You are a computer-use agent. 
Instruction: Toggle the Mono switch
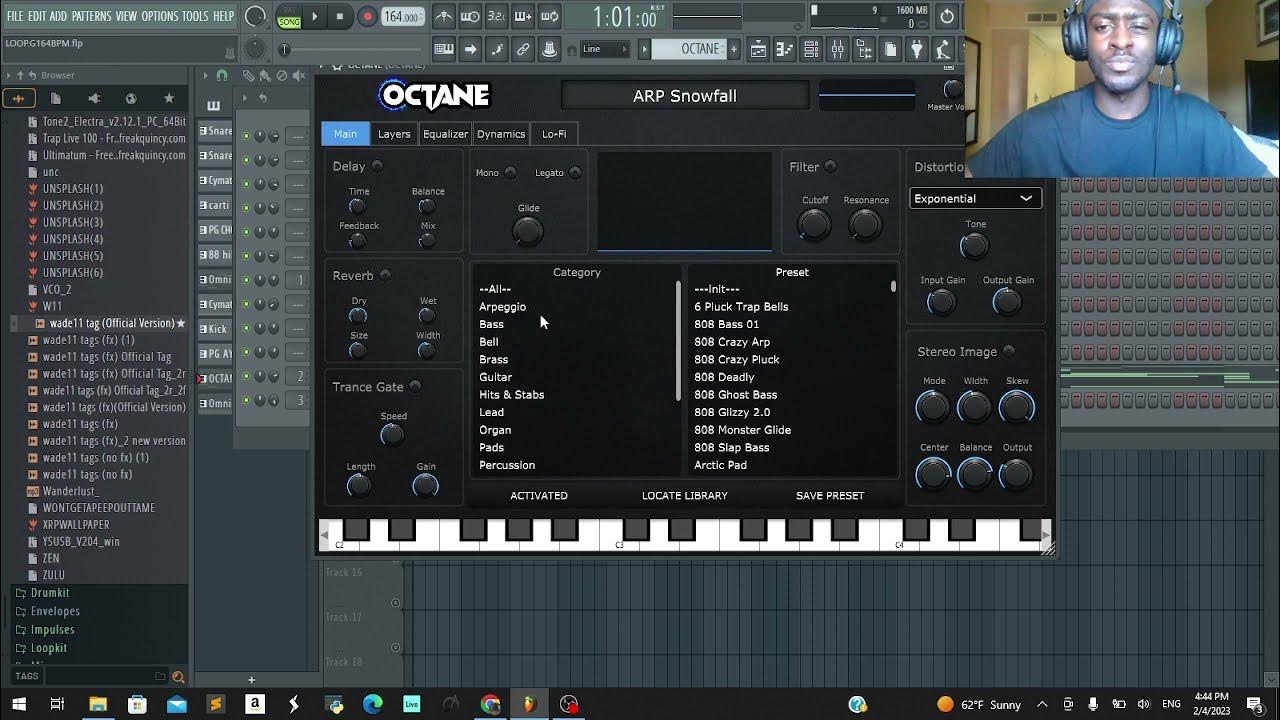point(510,173)
